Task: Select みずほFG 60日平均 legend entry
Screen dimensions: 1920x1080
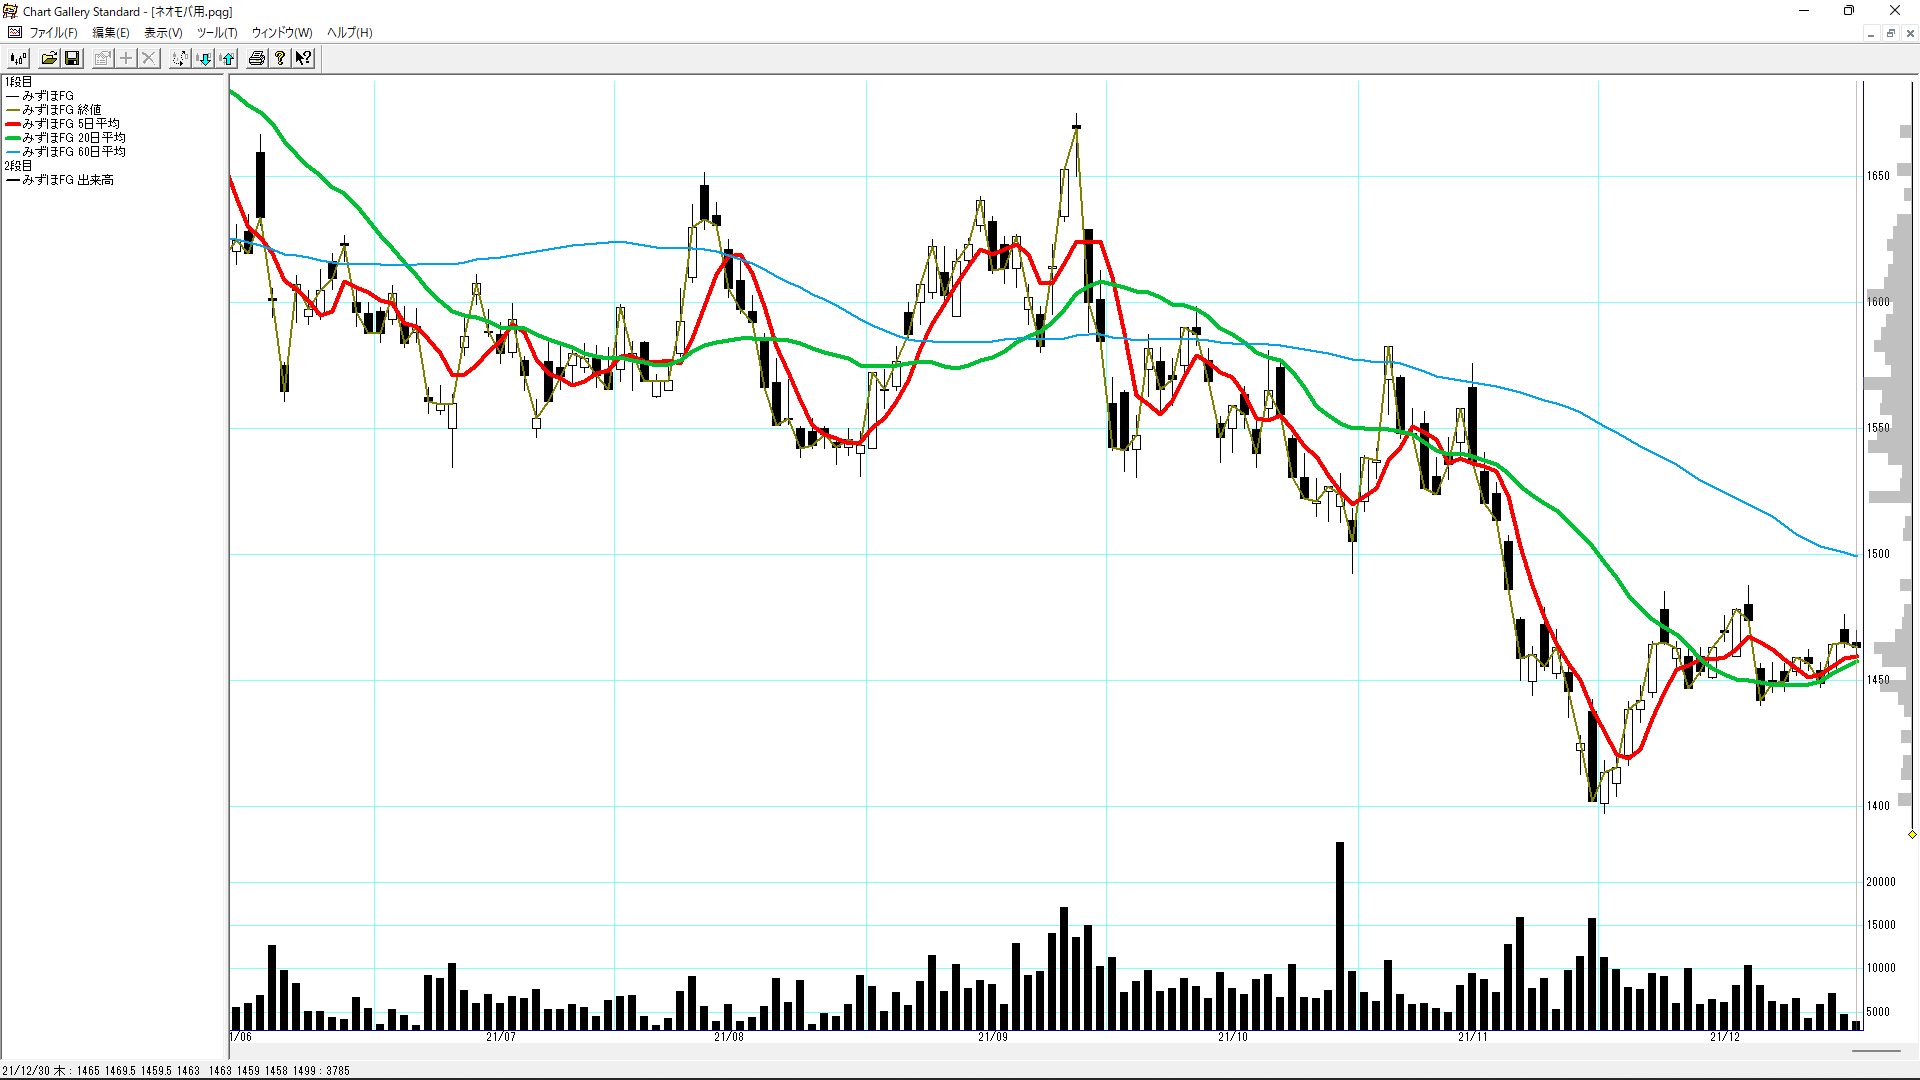Action: [73, 151]
